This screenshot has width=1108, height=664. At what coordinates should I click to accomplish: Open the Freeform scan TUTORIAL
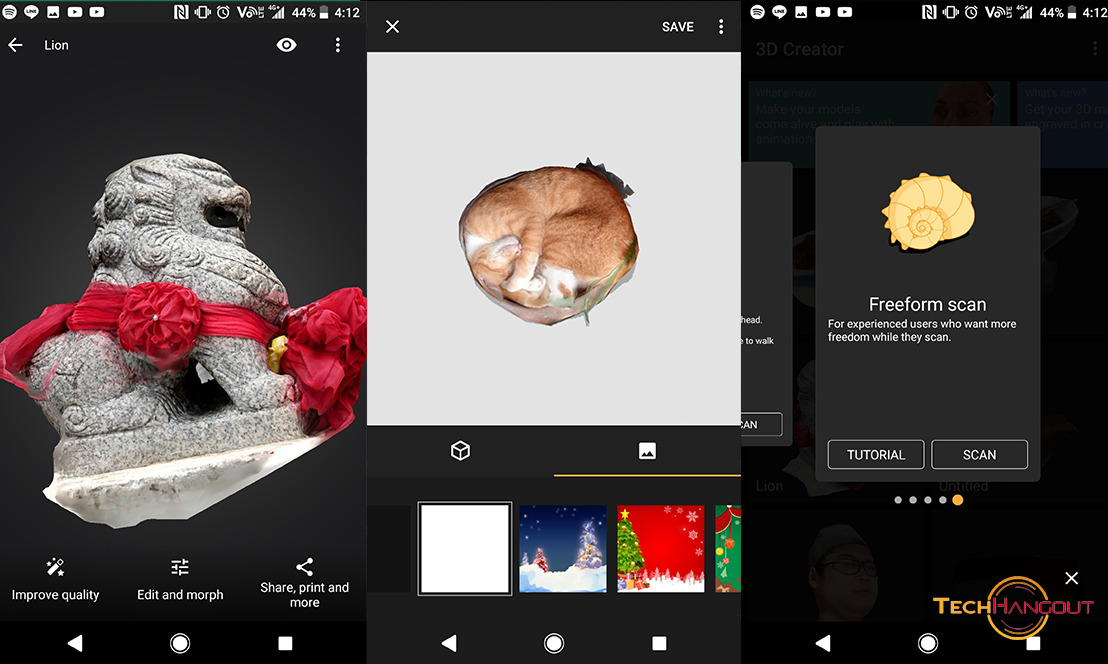tap(876, 455)
